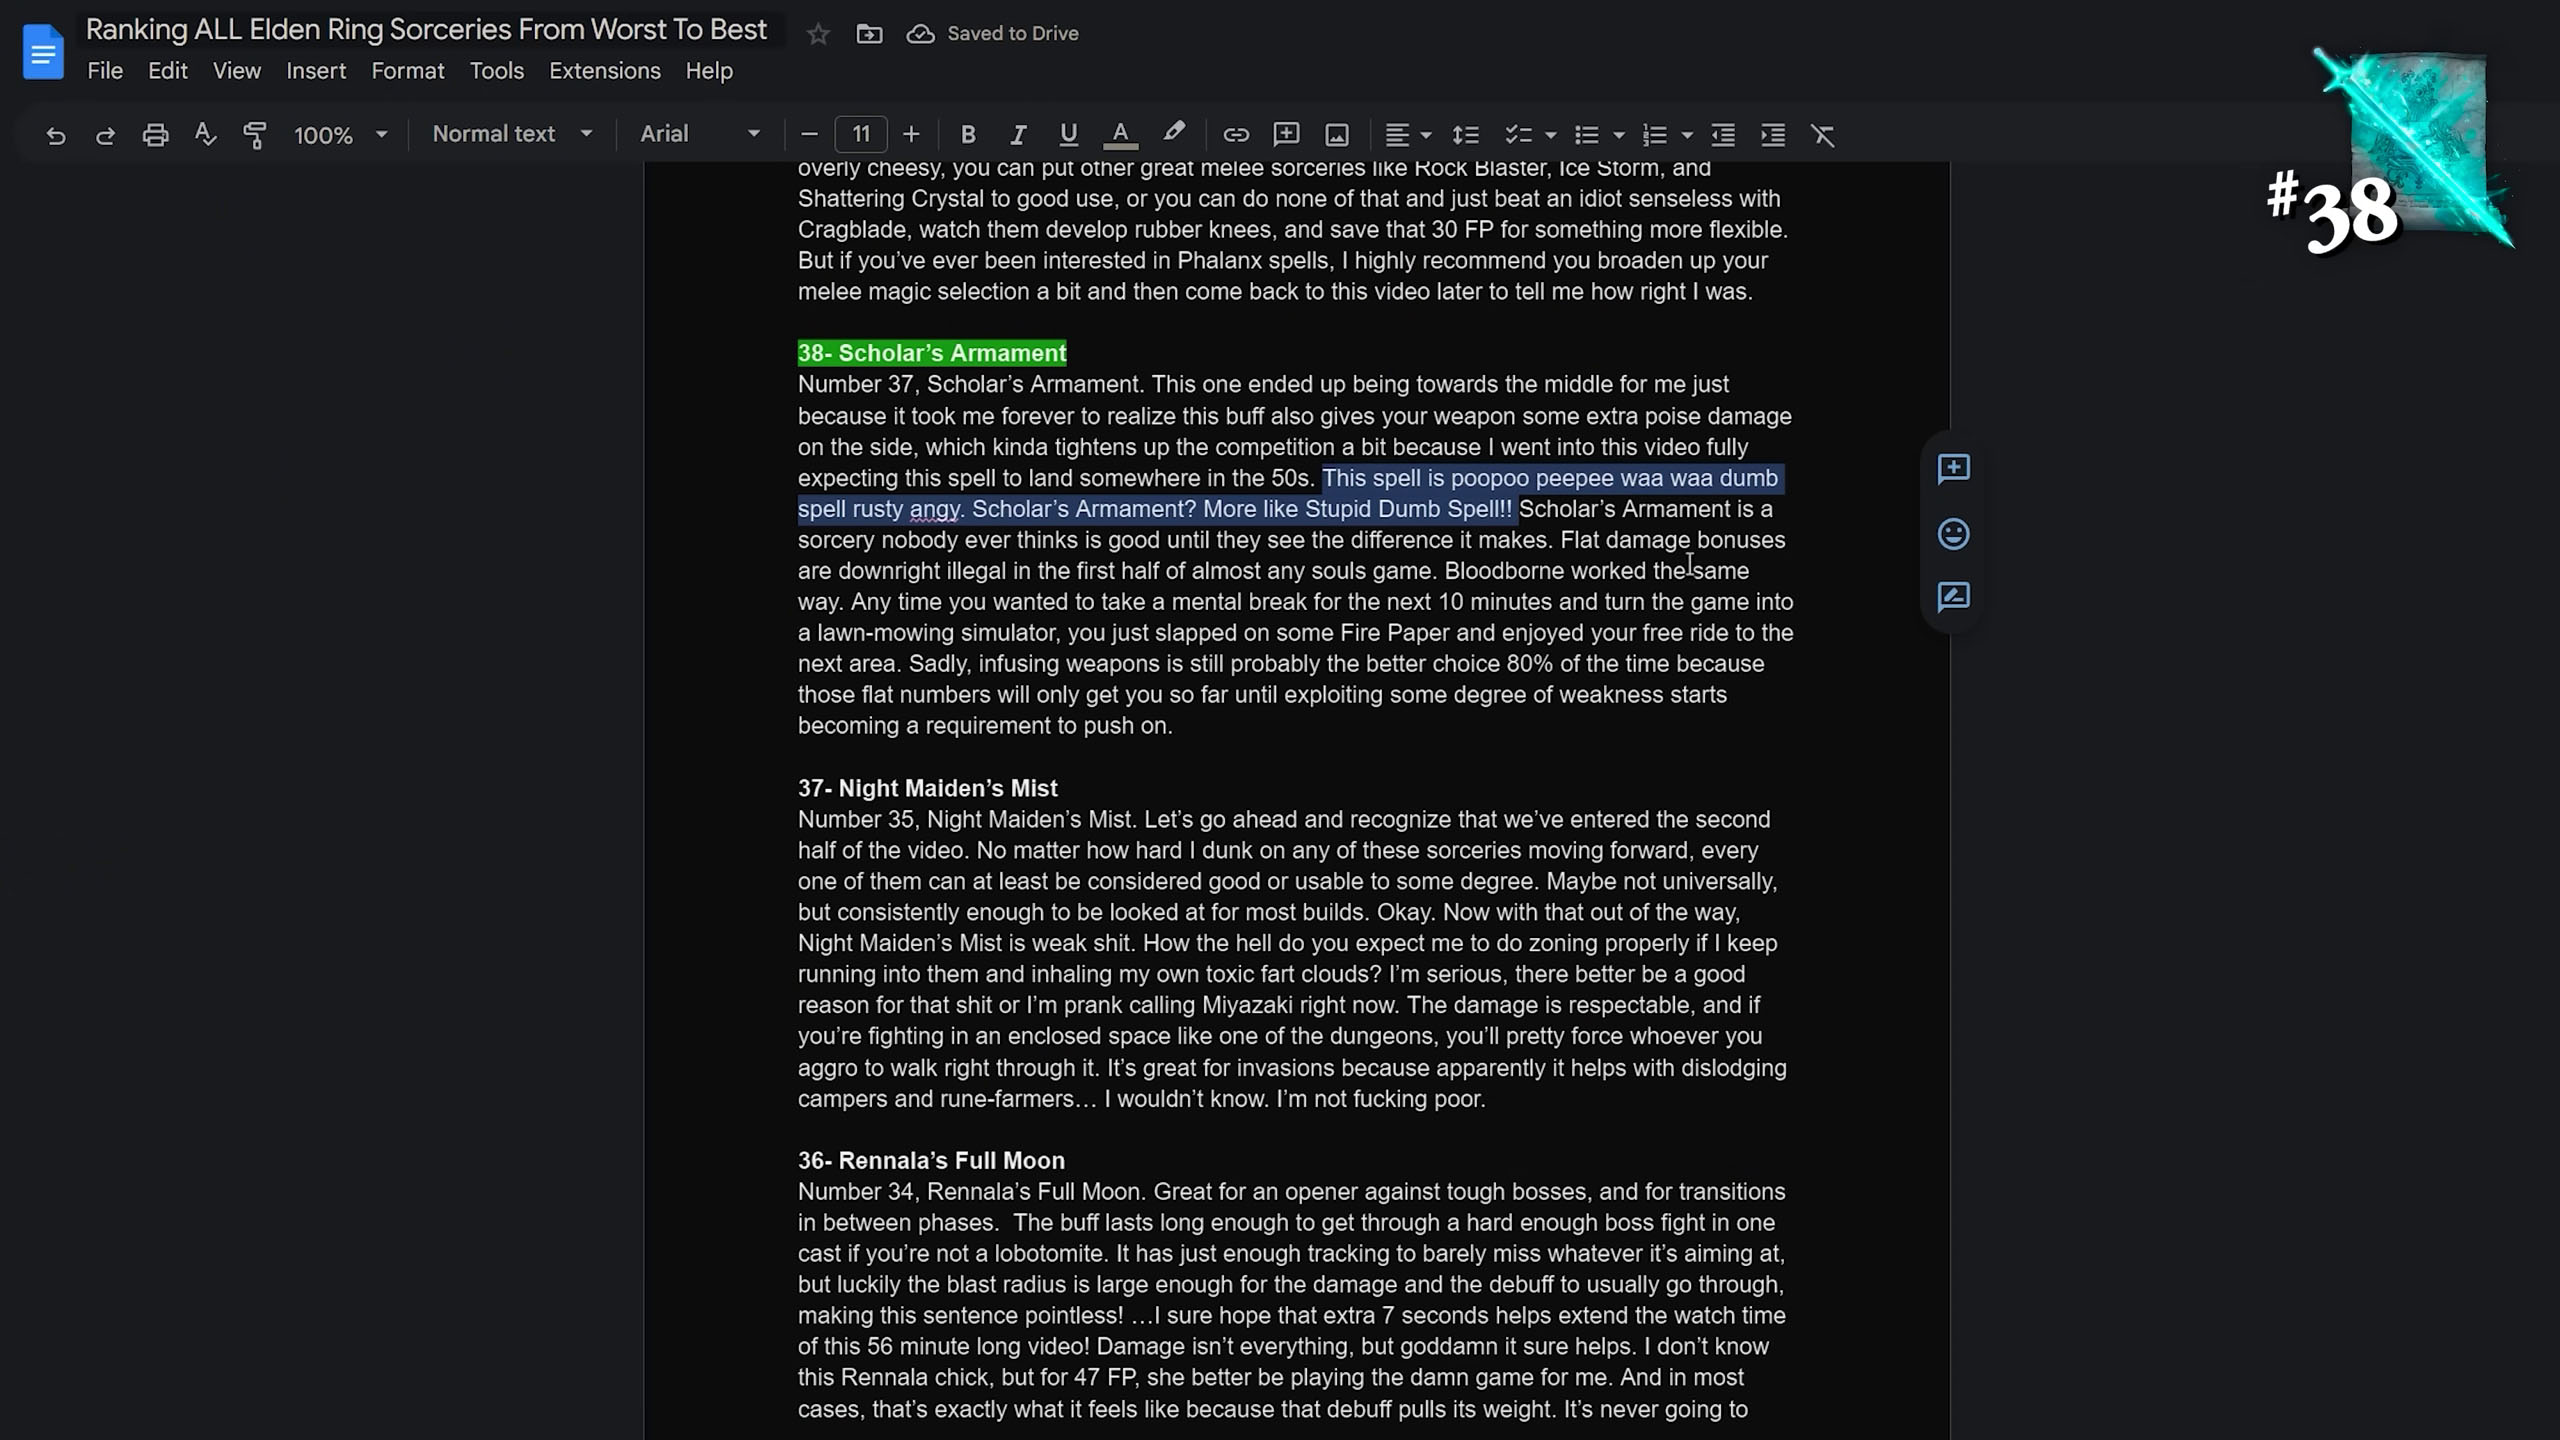Open the Extensions menu
Viewport: 2560px width, 1440px height.
point(604,71)
